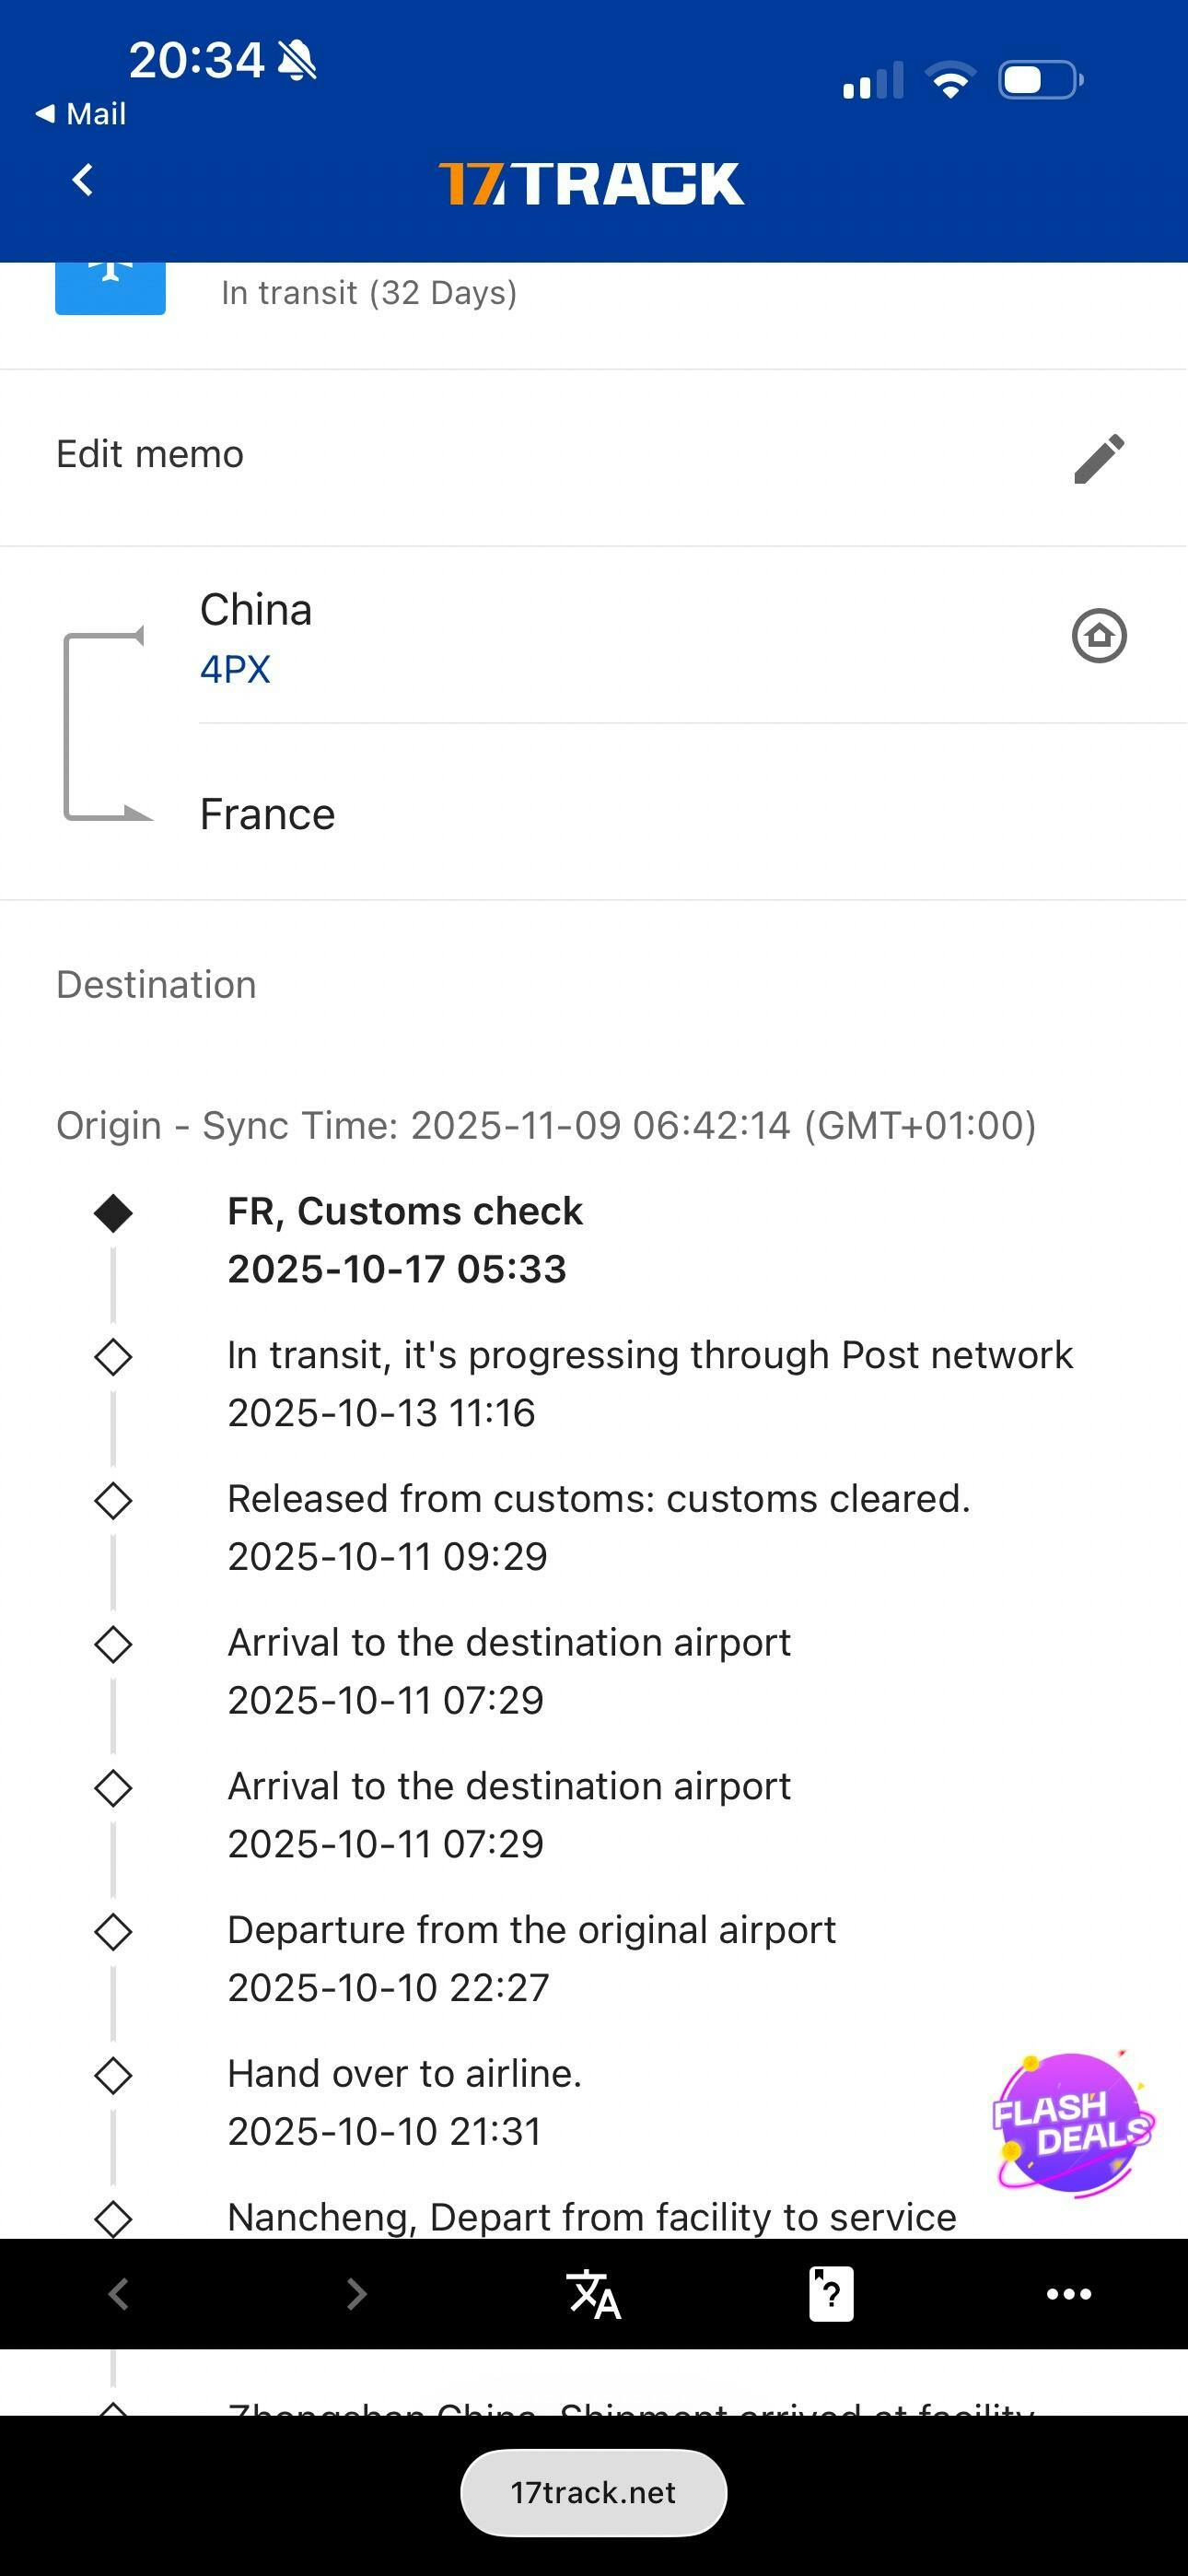Tap the FR Customs check timeline marker
Screen dimensions: 1188x2576
point(113,1213)
